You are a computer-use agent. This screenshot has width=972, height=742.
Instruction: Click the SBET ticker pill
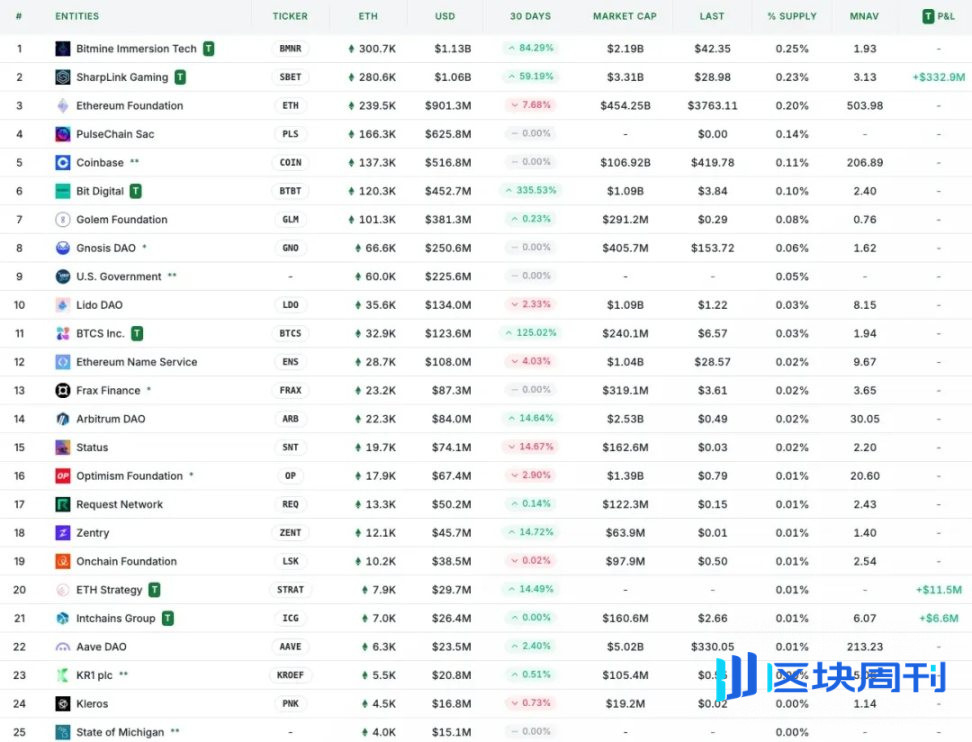tap(290, 77)
